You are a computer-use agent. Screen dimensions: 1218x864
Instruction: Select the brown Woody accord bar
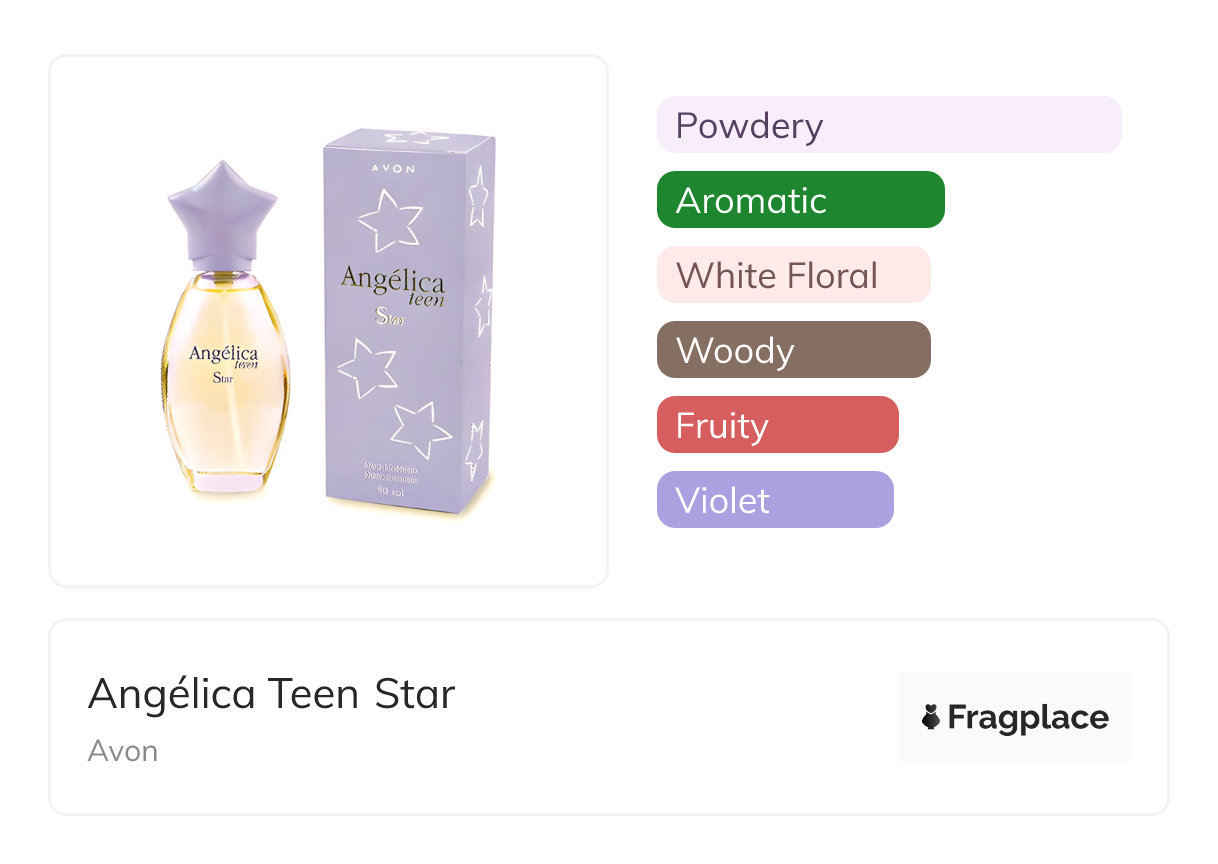793,350
